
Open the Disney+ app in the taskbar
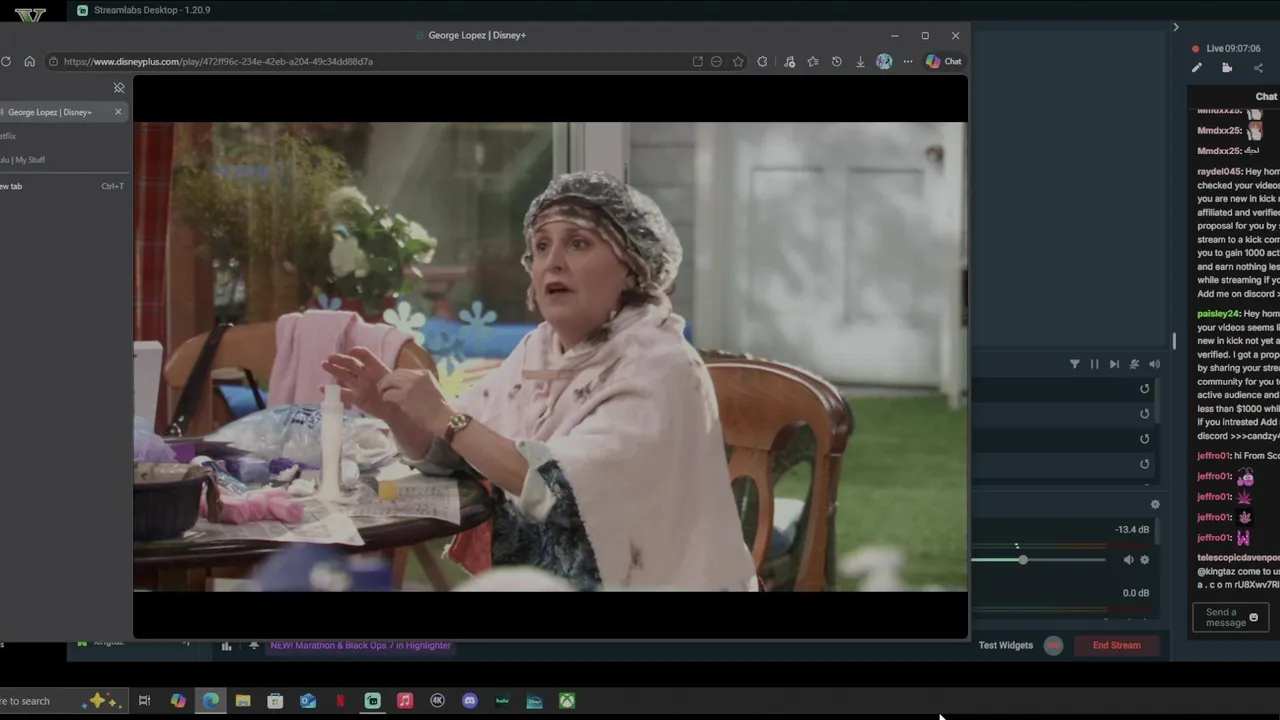click(535, 701)
